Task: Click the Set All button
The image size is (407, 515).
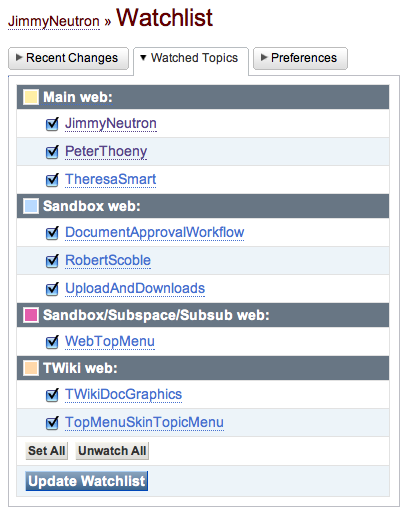Action: (x=47, y=451)
